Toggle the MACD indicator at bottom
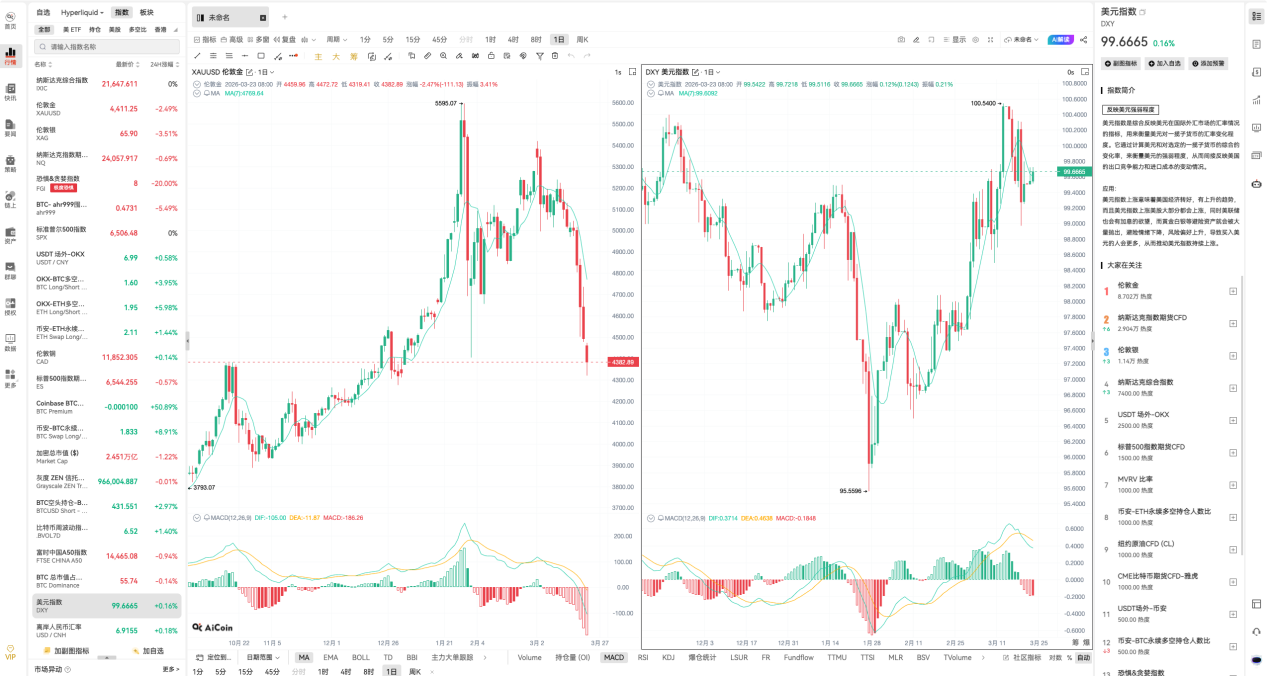Image resolution: width=1267 pixels, height=676 pixels. (613, 657)
